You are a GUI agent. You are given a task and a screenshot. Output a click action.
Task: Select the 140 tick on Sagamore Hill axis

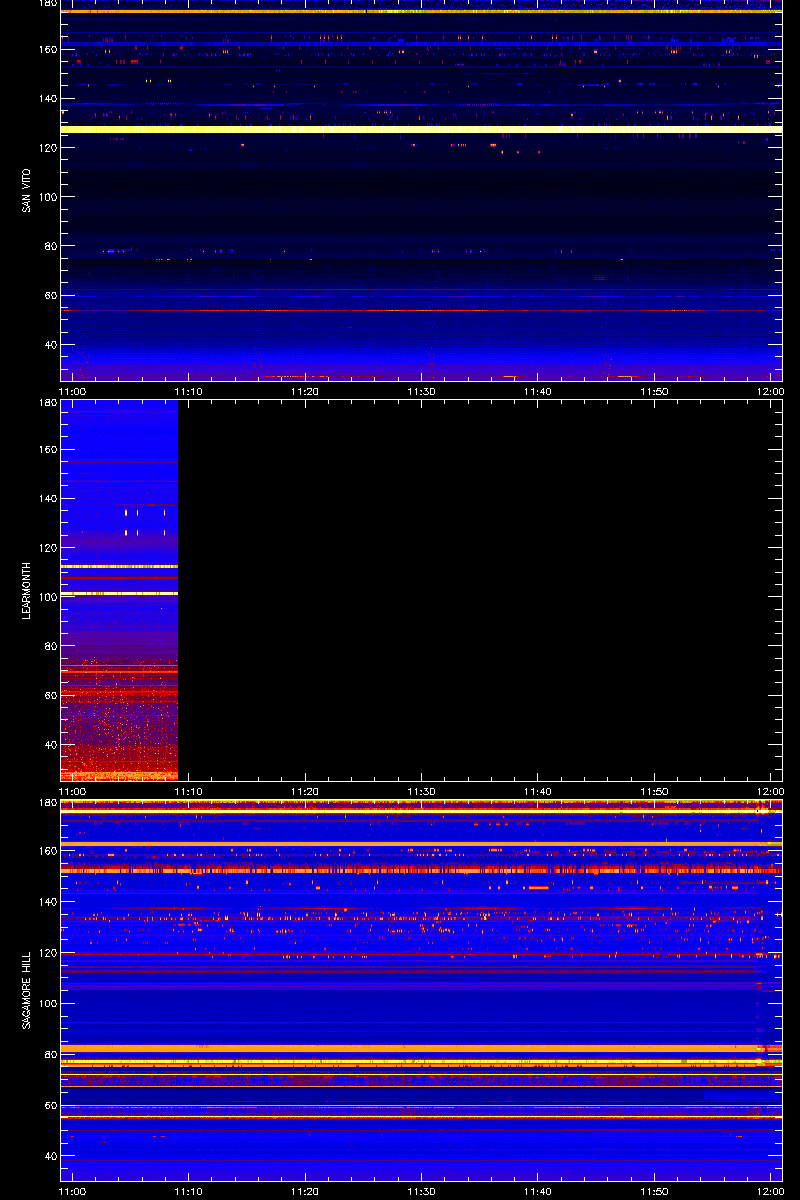[x=46, y=902]
